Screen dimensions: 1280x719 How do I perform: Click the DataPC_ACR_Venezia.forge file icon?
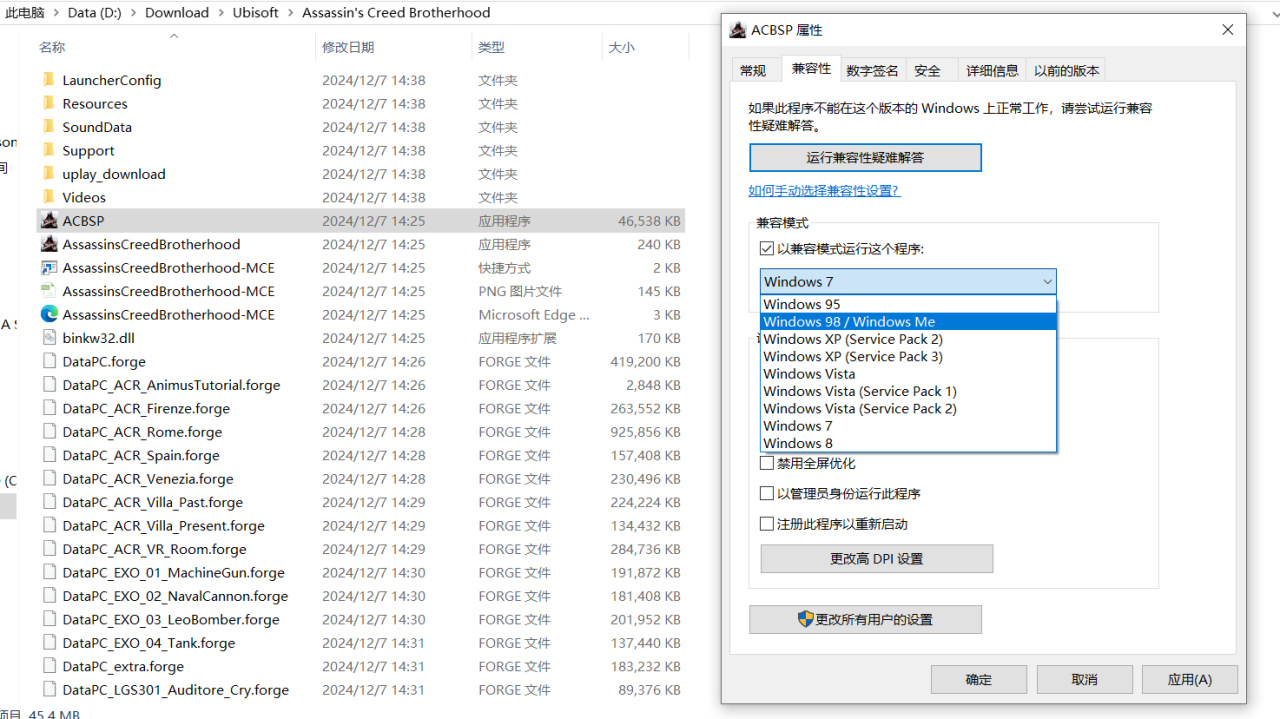[x=48, y=479]
